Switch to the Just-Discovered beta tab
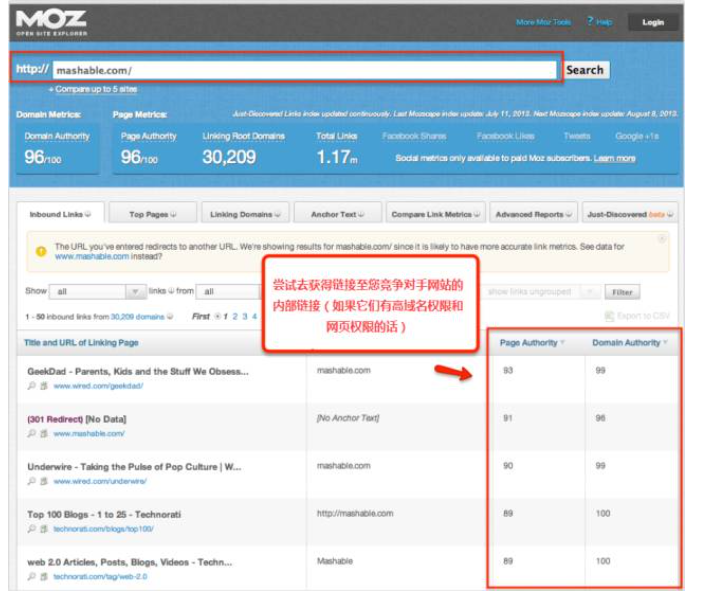708x602 pixels. 630,214
